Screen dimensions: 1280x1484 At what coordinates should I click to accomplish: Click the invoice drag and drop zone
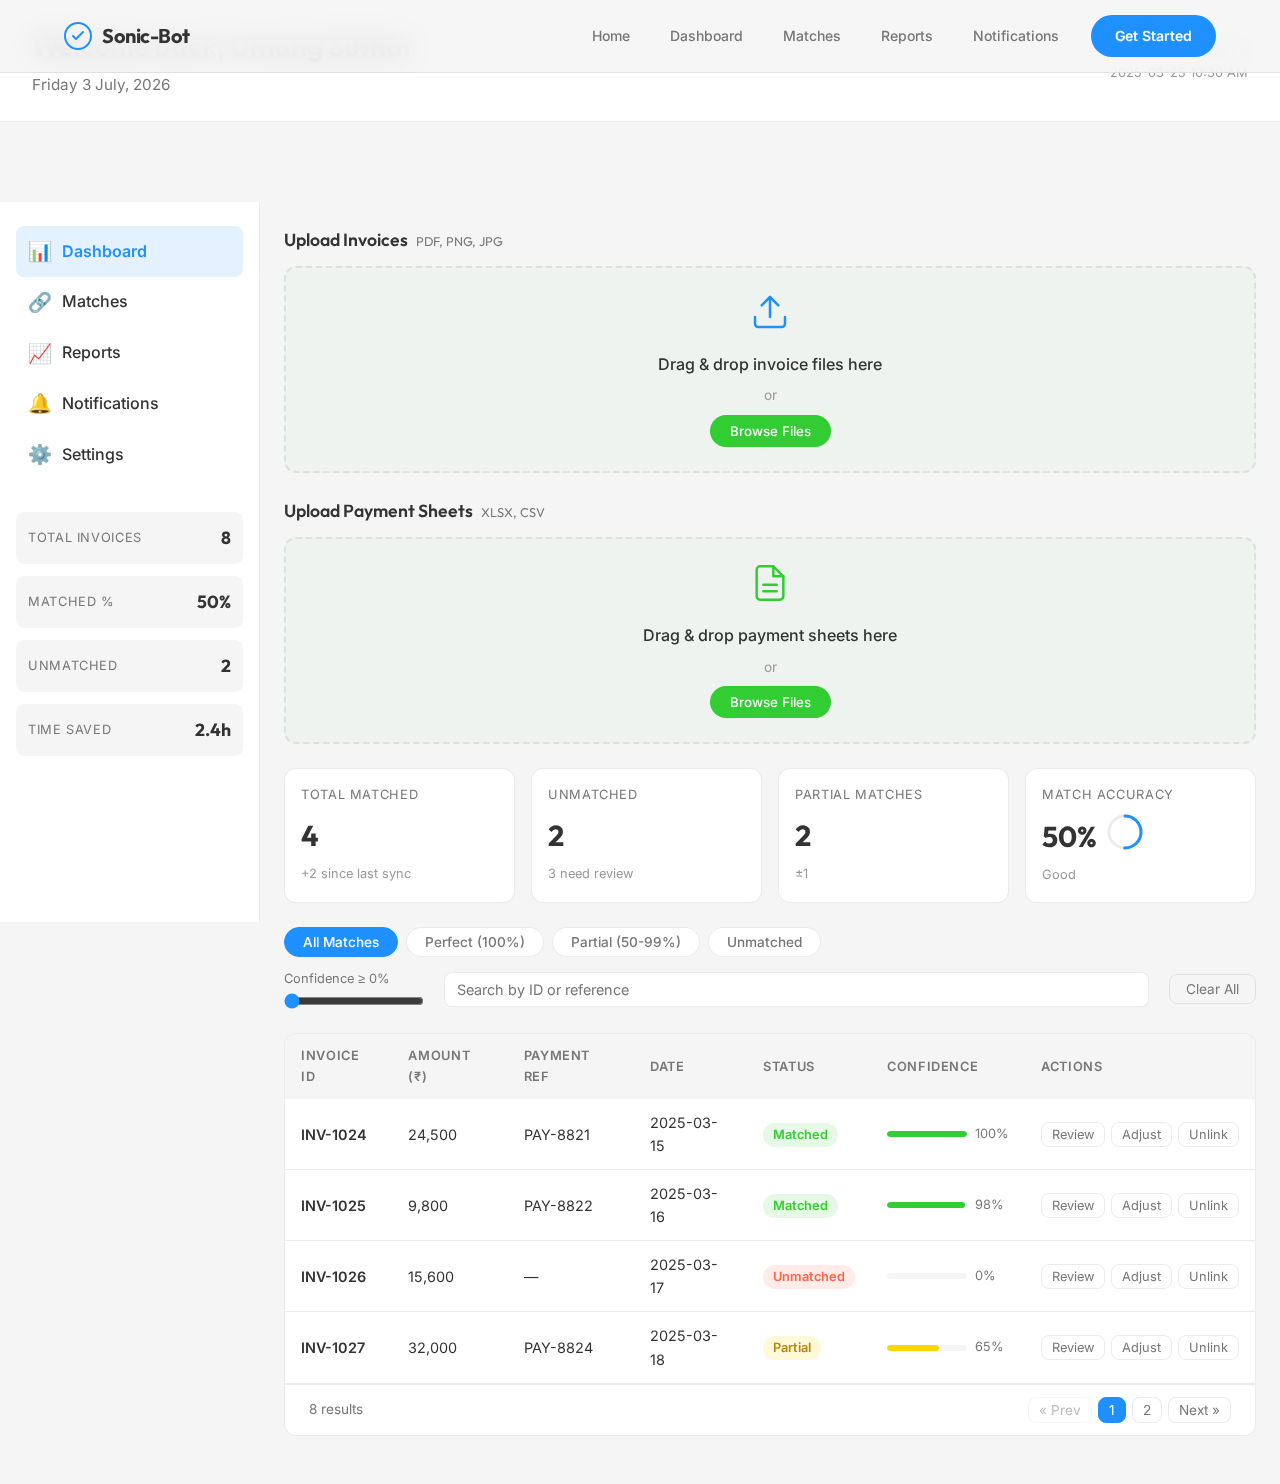pos(770,369)
